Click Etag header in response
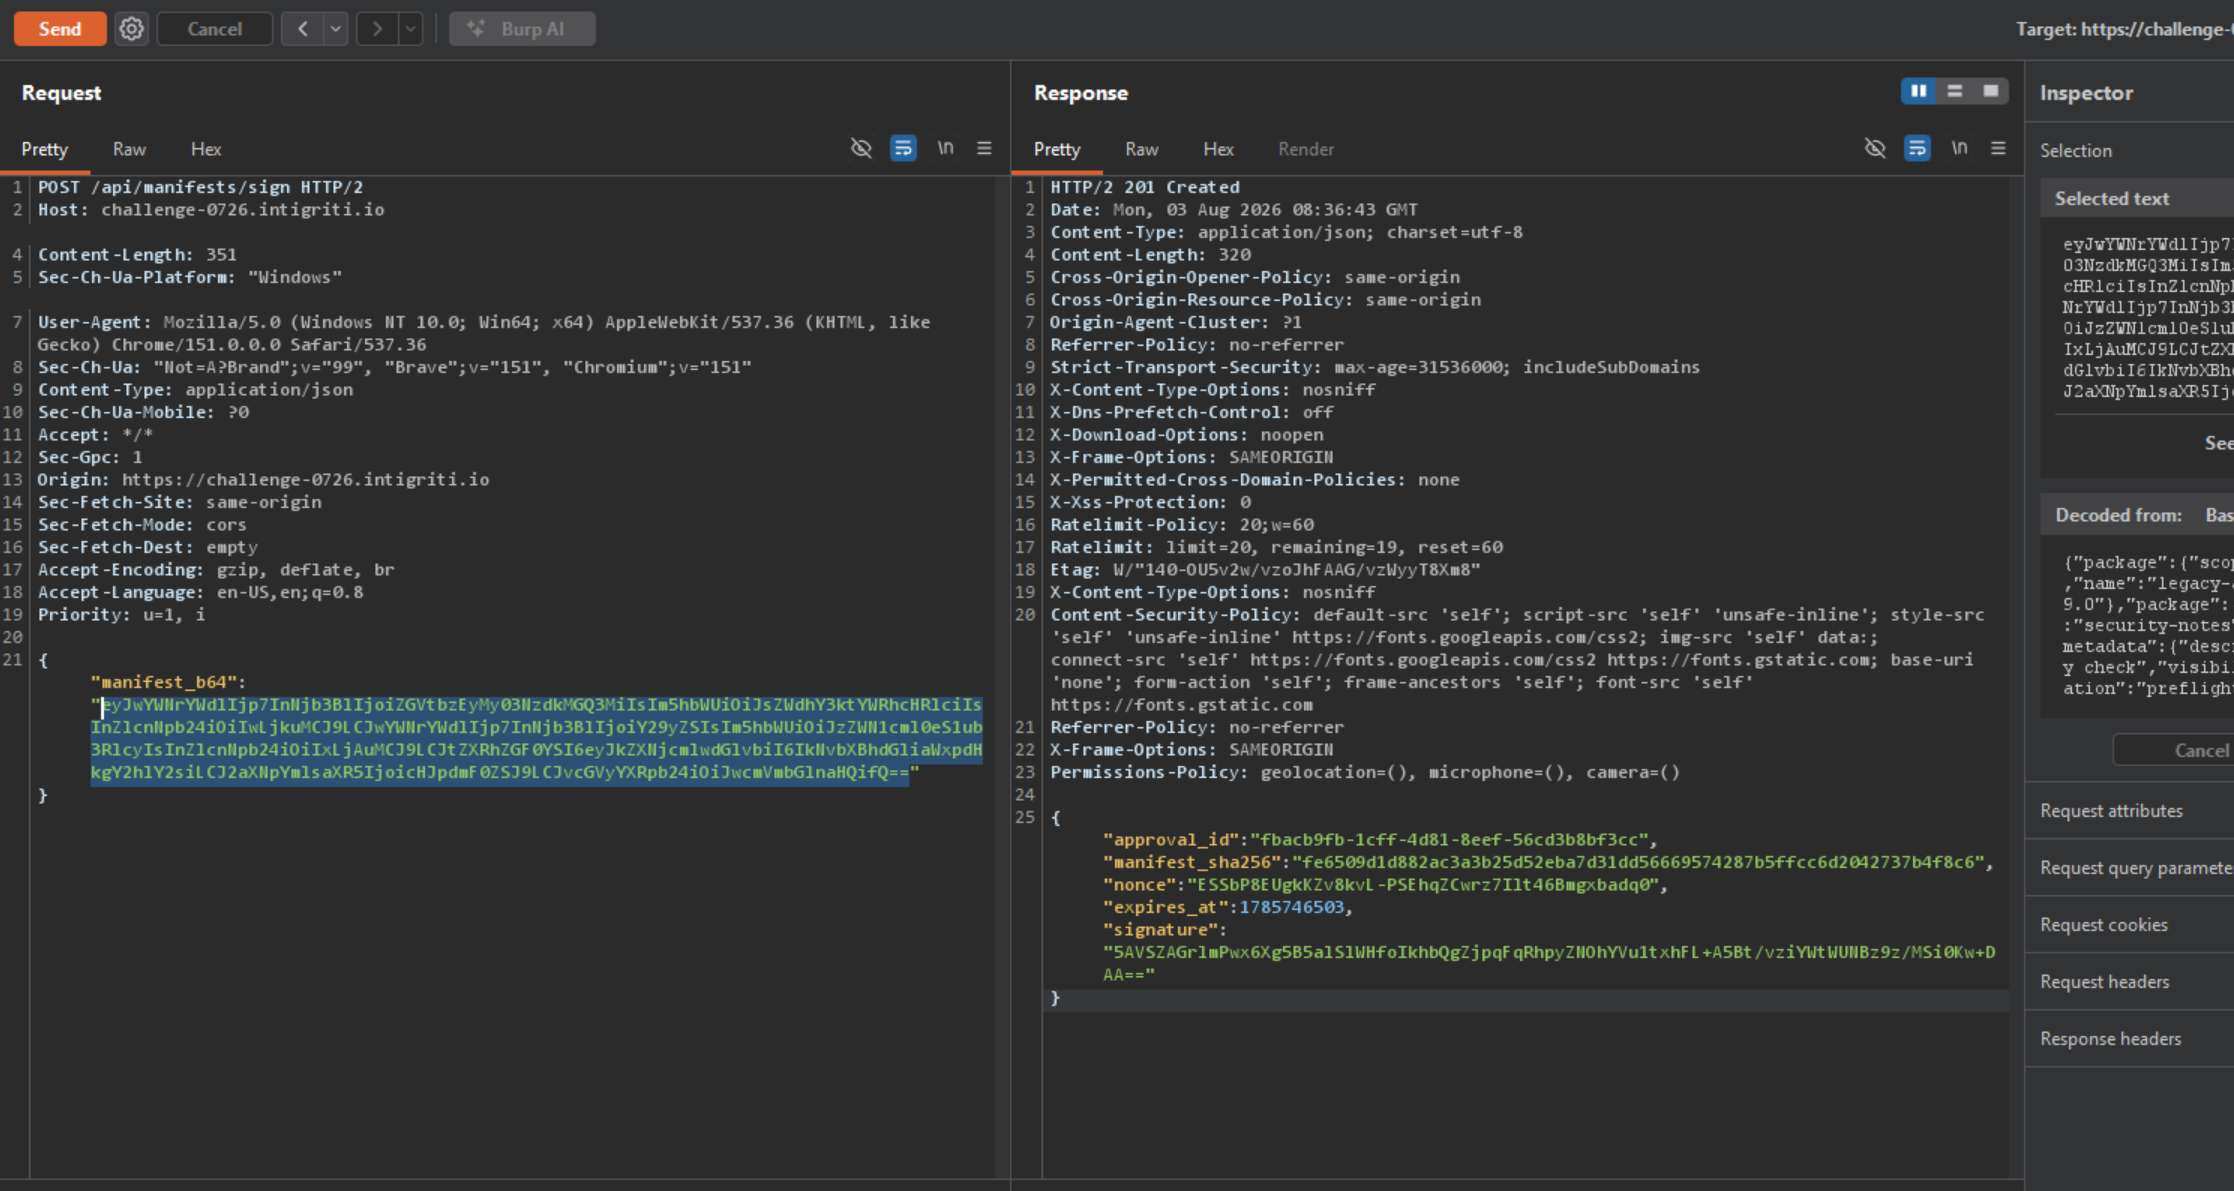 click(x=1265, y=570)
